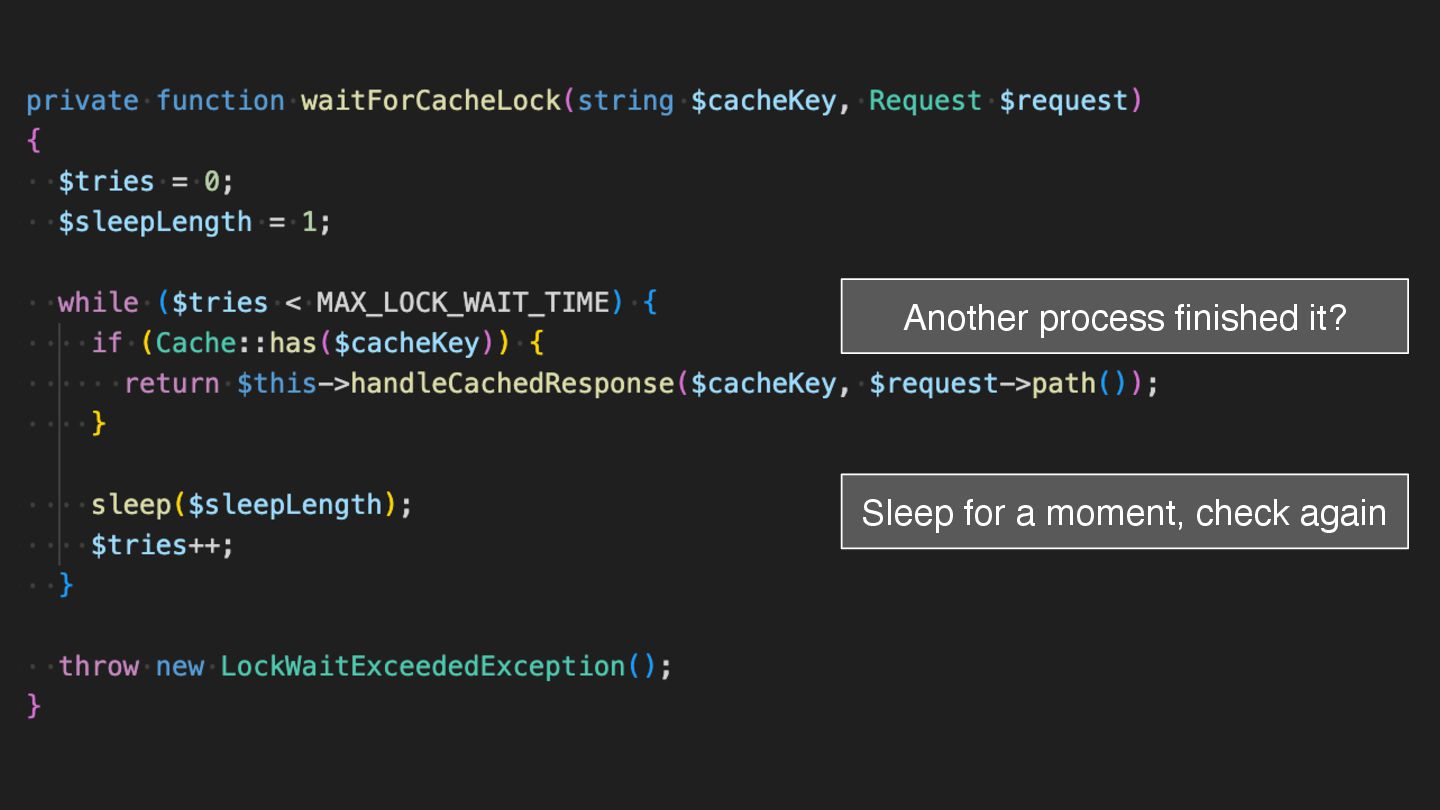The image size is (1440, 810).
Task: Click the waitForCacheLock function name
Action: [x=431, y=101]
